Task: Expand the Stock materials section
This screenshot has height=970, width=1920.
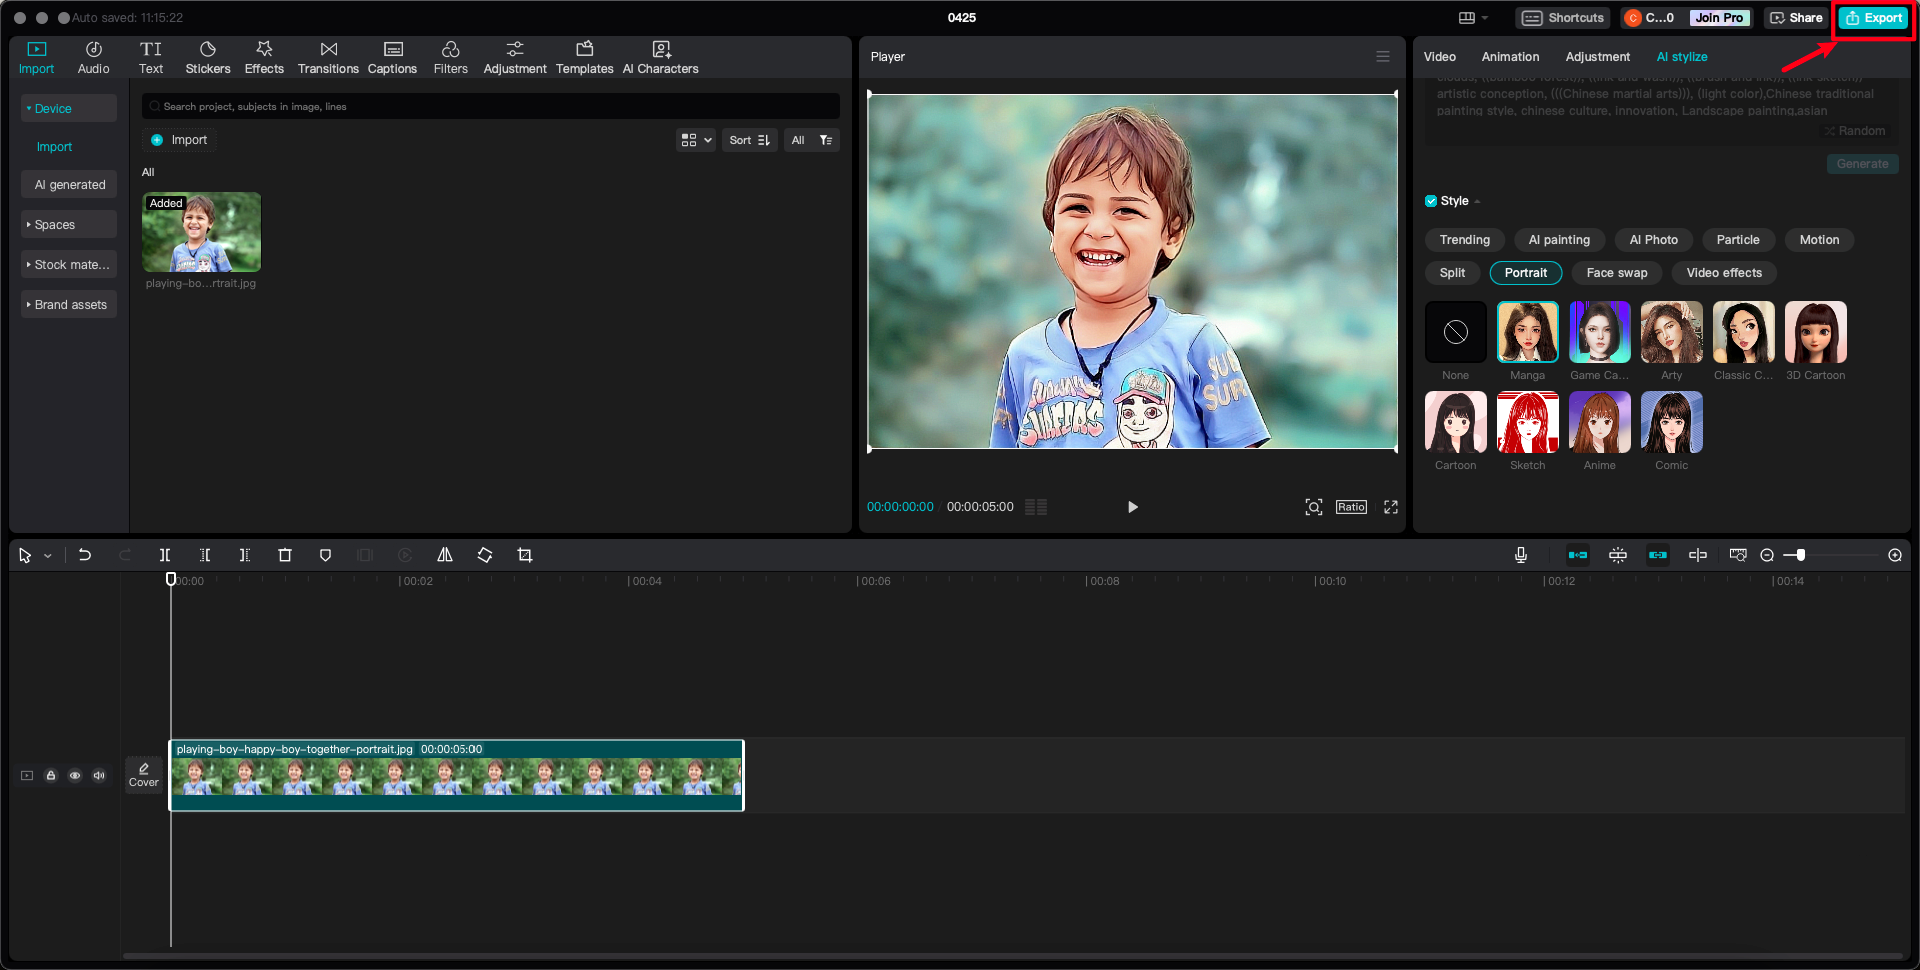Action: (68, 264)
